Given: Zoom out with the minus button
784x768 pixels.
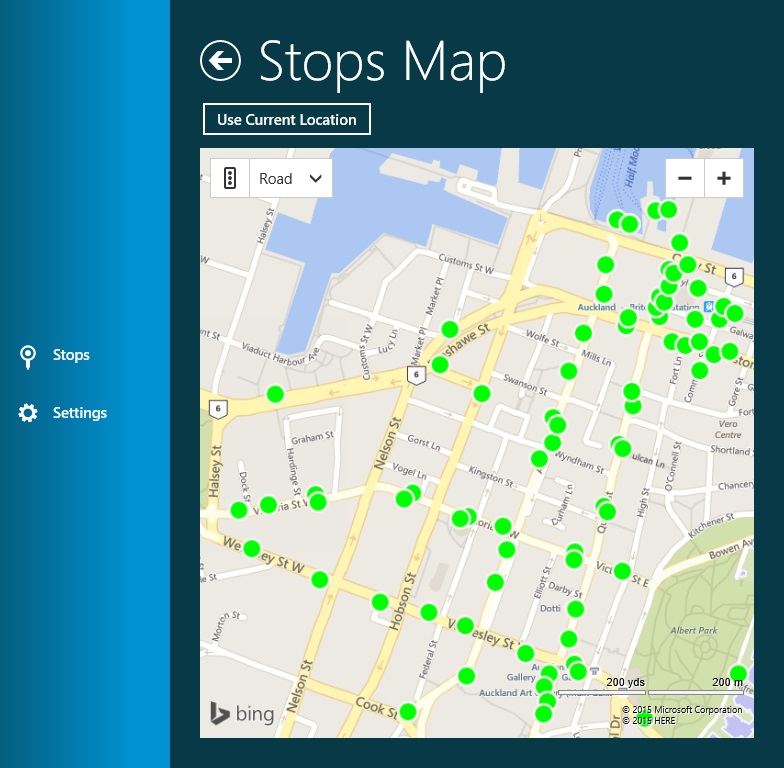Looking at the screenshot, I should (x=685, y=178).
